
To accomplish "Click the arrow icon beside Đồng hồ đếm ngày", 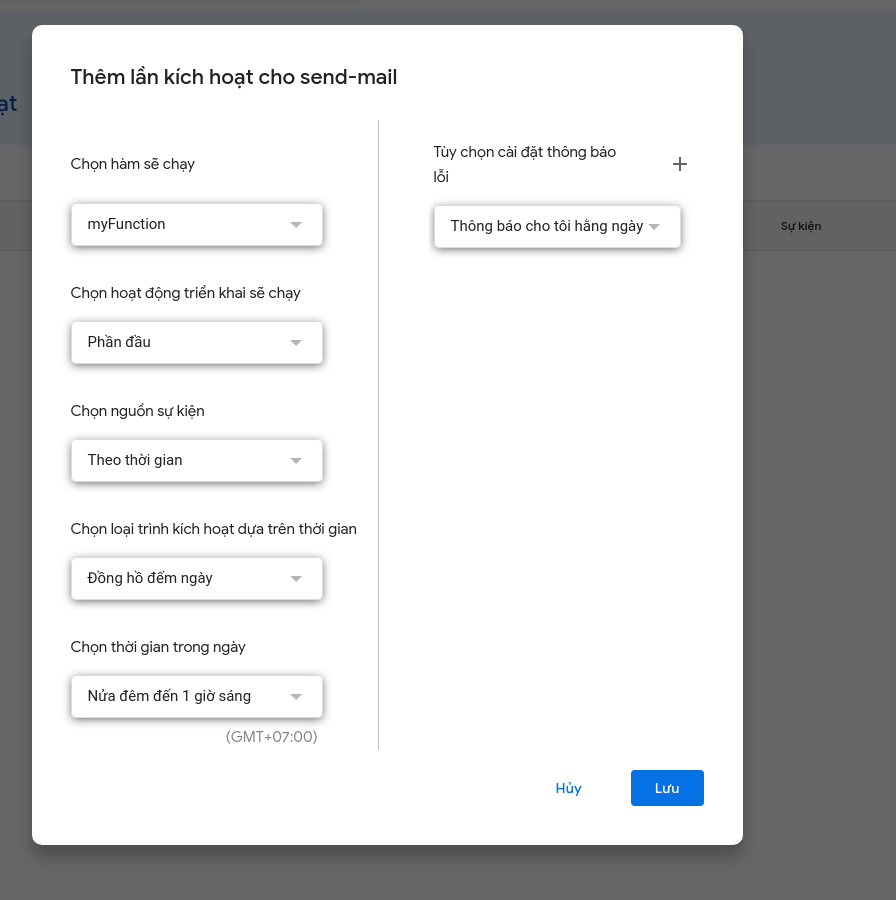I will tap(296, 579).
